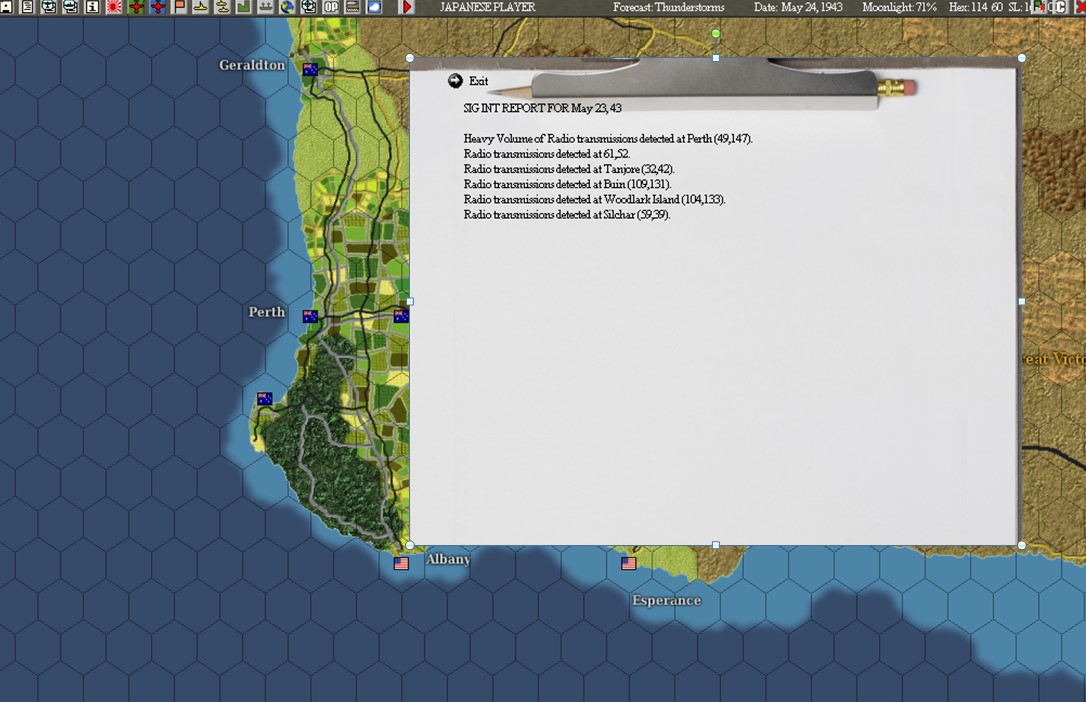Image resolution: width=1086 pixels, height=702 pixels.
Task: Select the rising sun Japanese flag icon
Action: pyautogui.click(x=113, y=7)
